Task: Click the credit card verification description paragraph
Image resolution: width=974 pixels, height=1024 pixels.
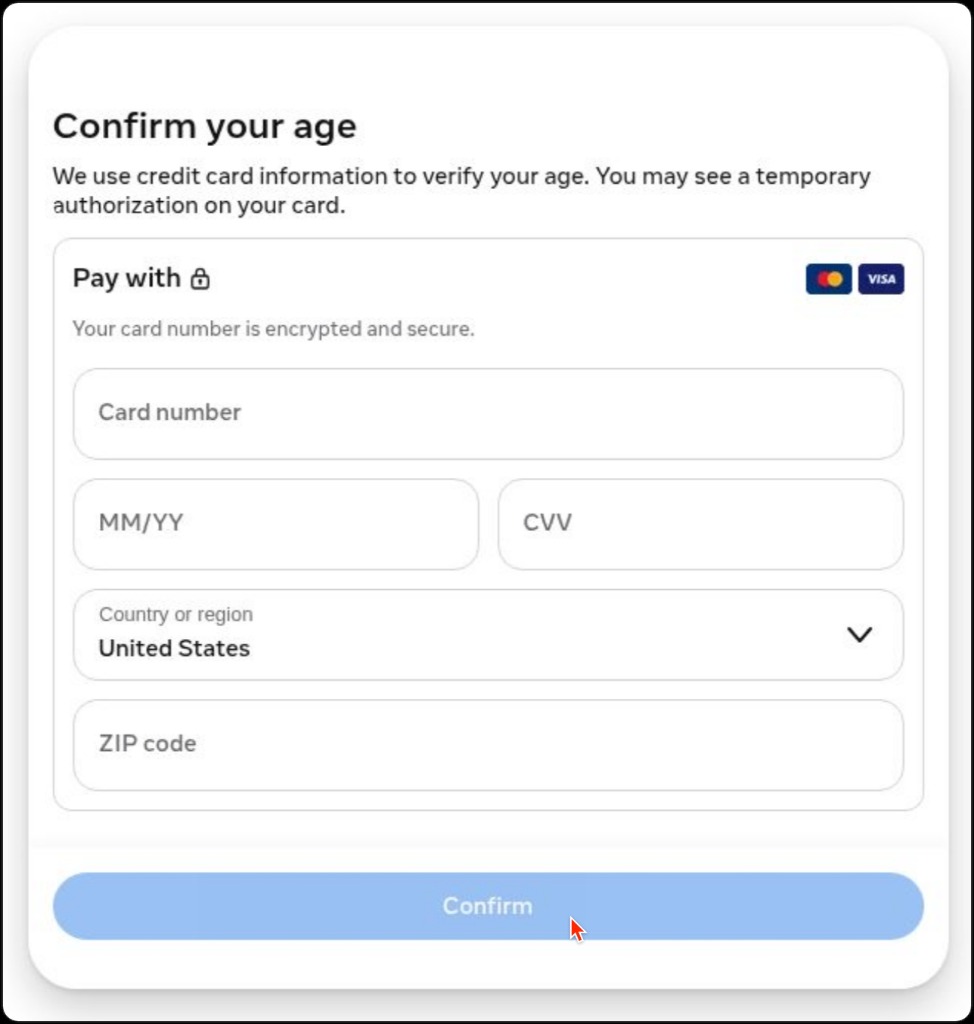Action: click(x=461, y=191)
